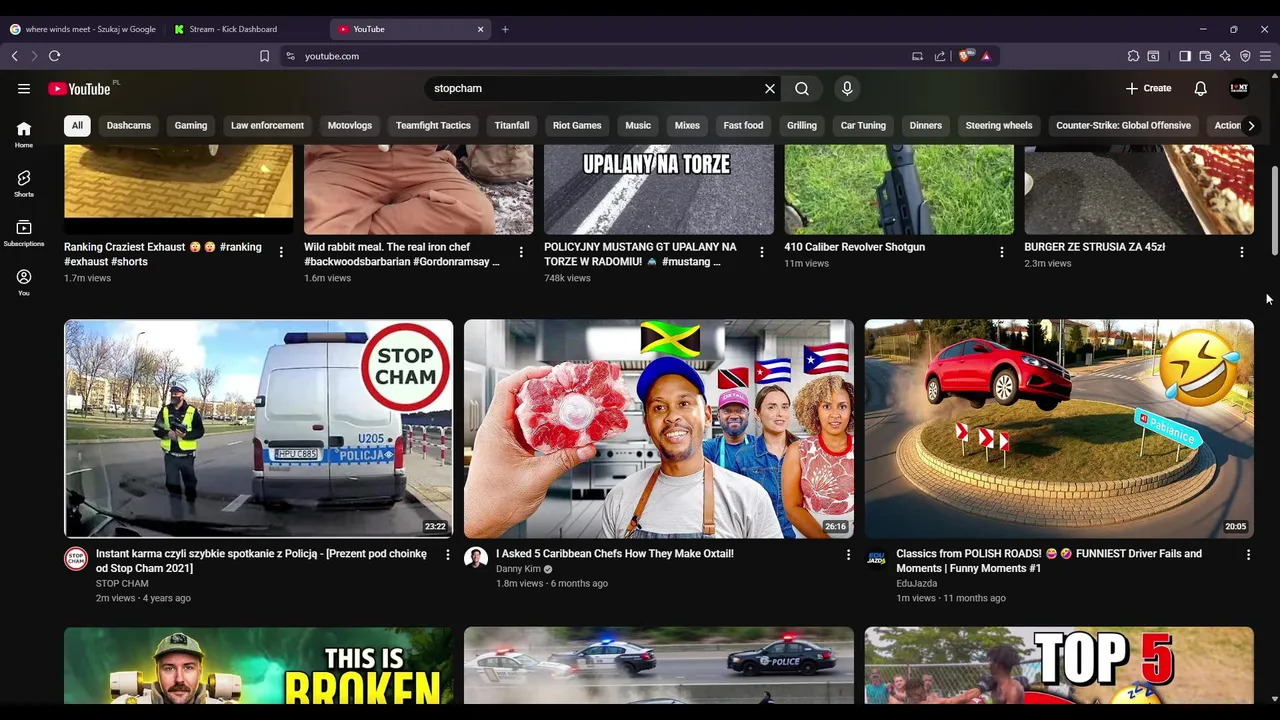Clear the search query with the X

(x=770, y=89)
